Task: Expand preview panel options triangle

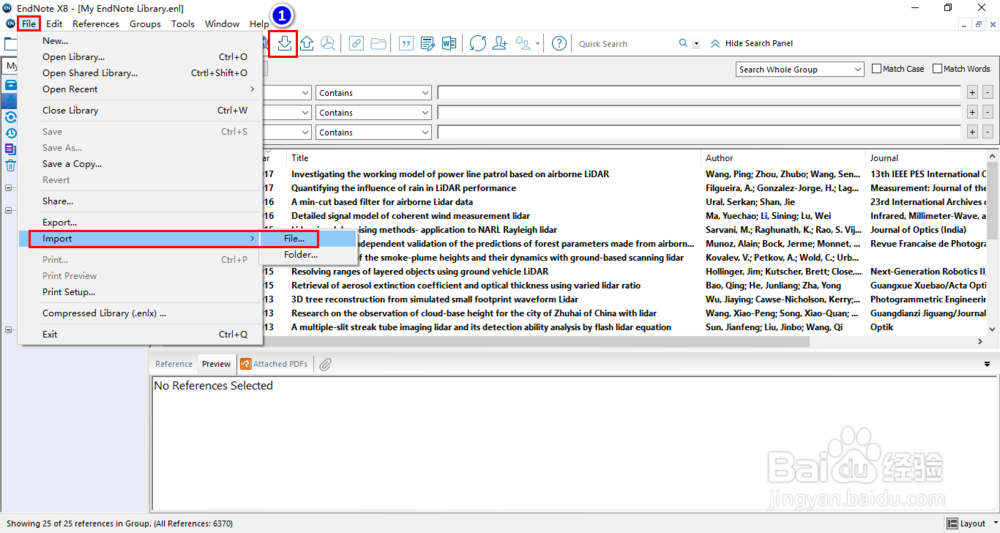Action: pos(987,364)
